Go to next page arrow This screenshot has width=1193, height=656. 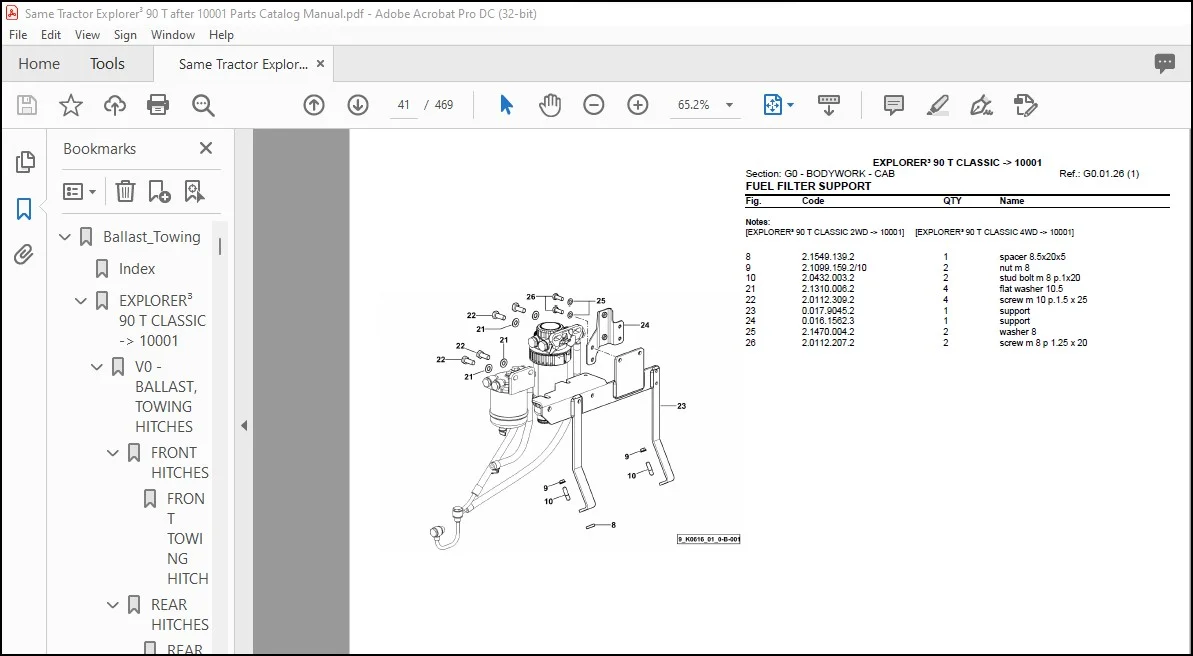[x=358, y=105]
